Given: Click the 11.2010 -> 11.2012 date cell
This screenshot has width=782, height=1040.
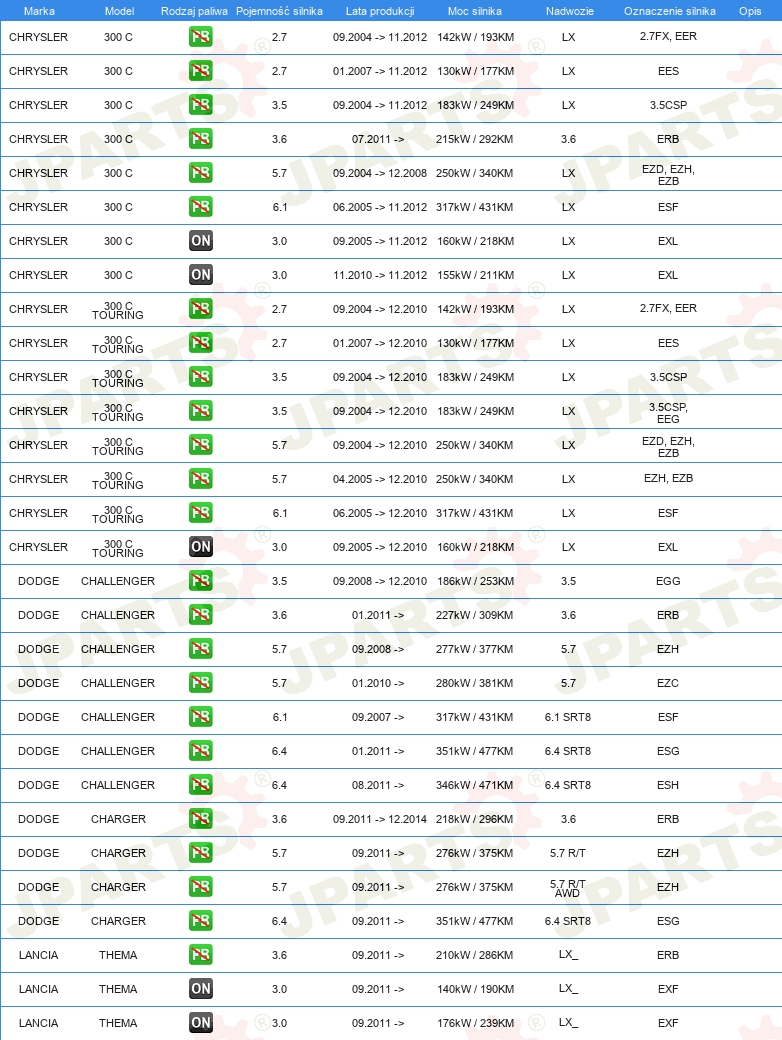Looking at the screenshot, I should [380, 275].
